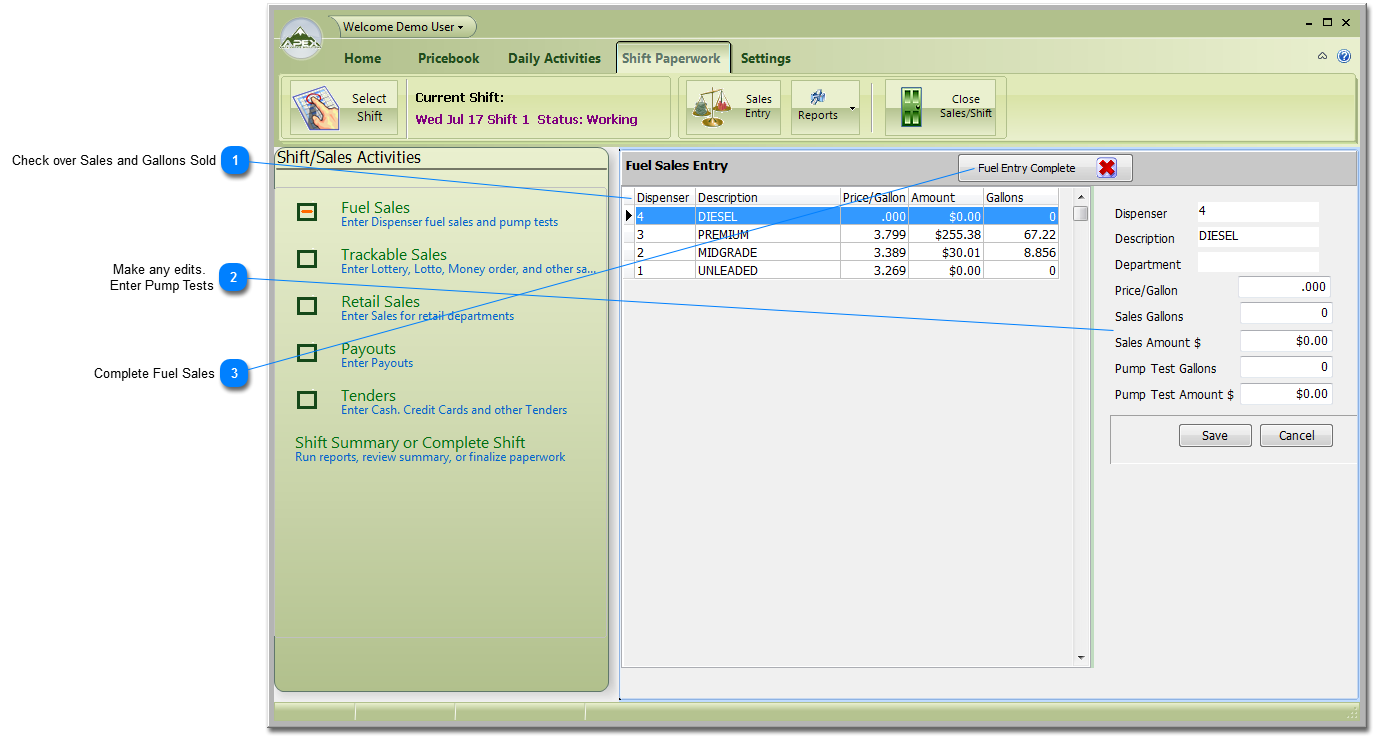Viewport: 1375px width, 736px height.
Task: Click the Select Shift hand icon
Action: tap(317, 108)
